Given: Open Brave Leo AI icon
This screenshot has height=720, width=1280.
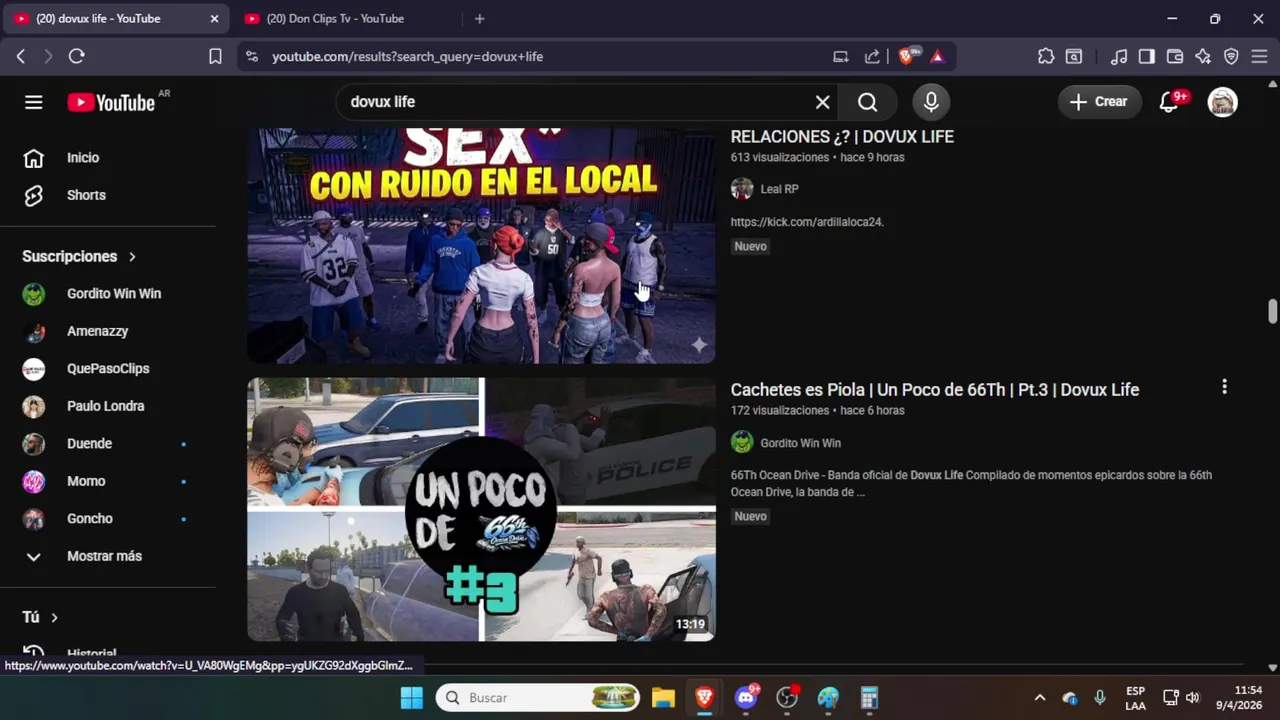Looking at the screenshot, I should 1203,57.
